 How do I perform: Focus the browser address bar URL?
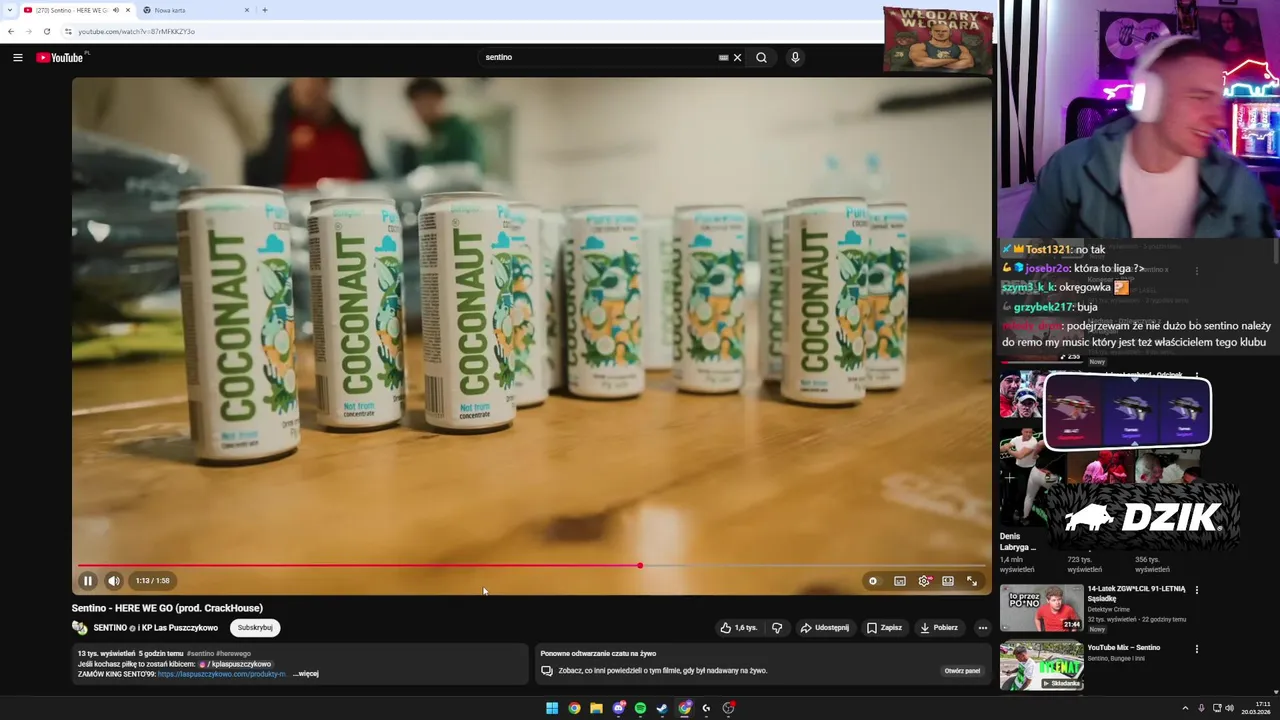click(137, 31)
